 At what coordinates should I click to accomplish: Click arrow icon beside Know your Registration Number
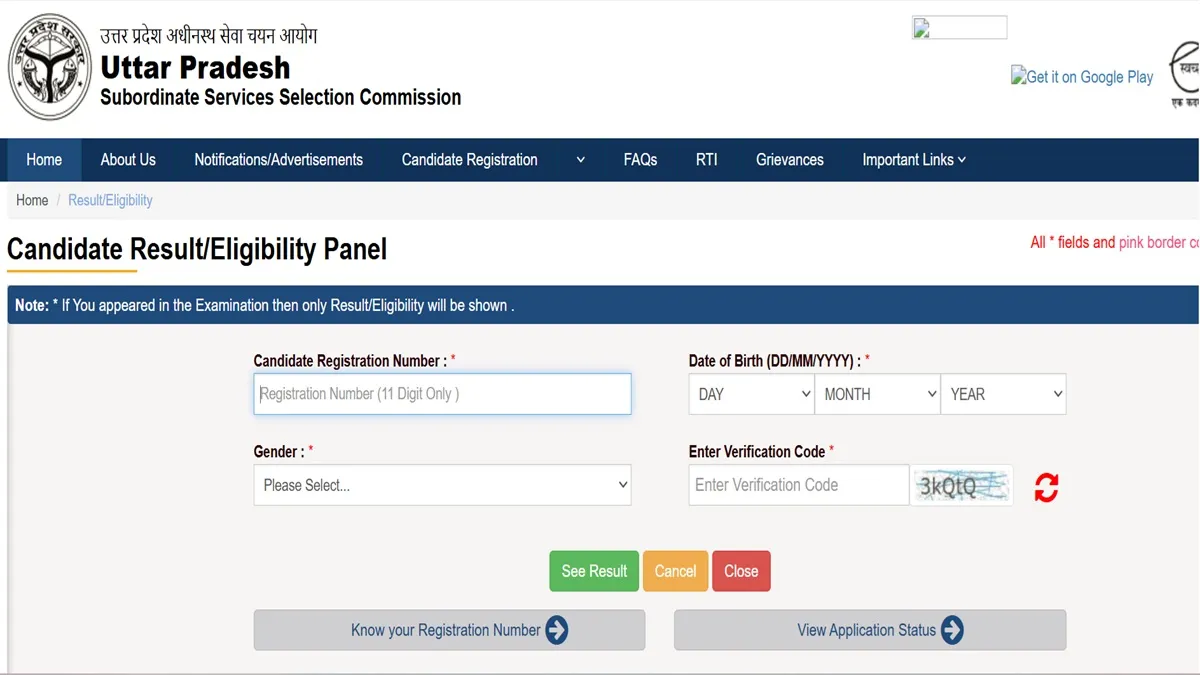(557, 630)
